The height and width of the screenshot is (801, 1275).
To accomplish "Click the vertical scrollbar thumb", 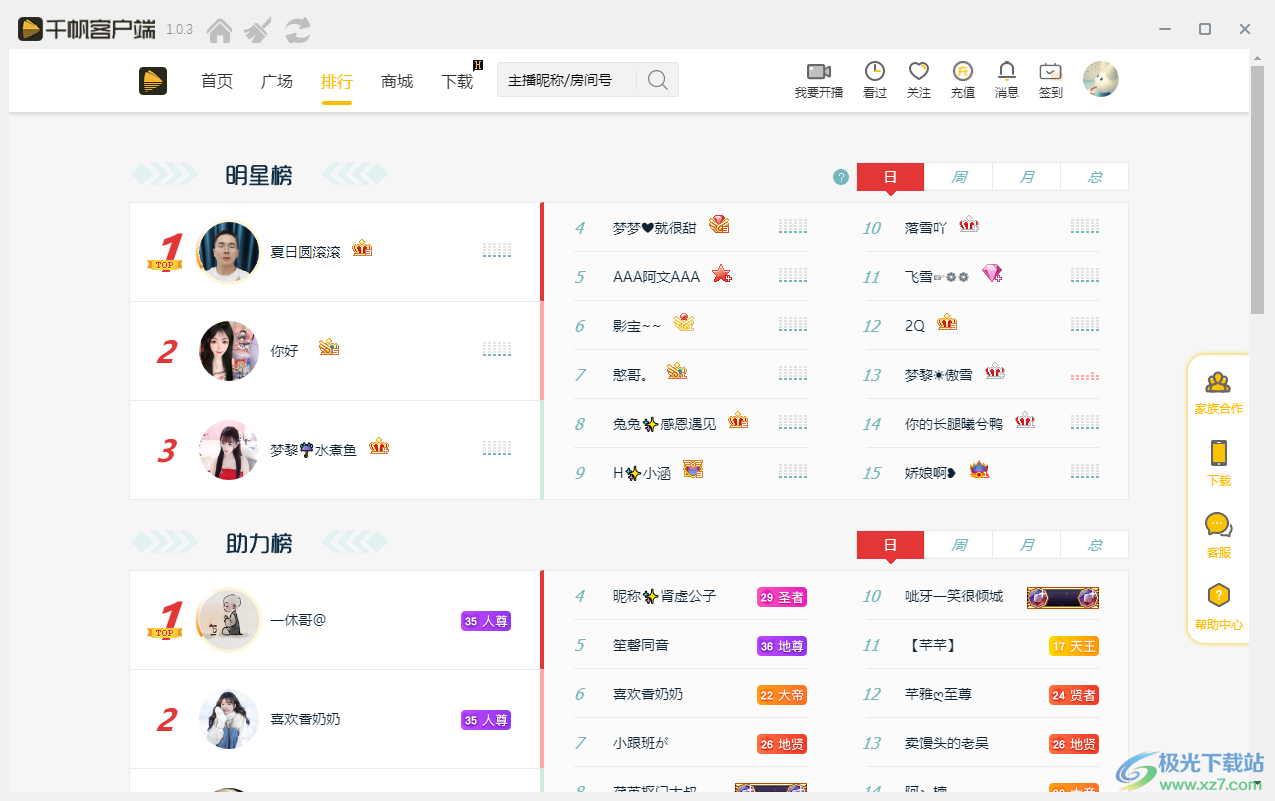I will click(1257, 190).
